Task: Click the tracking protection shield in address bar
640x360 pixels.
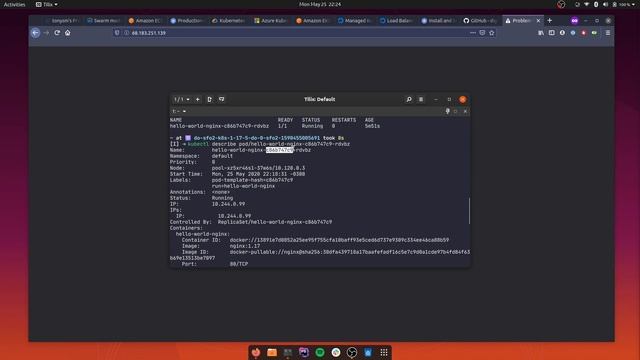Action: [117, 33]
